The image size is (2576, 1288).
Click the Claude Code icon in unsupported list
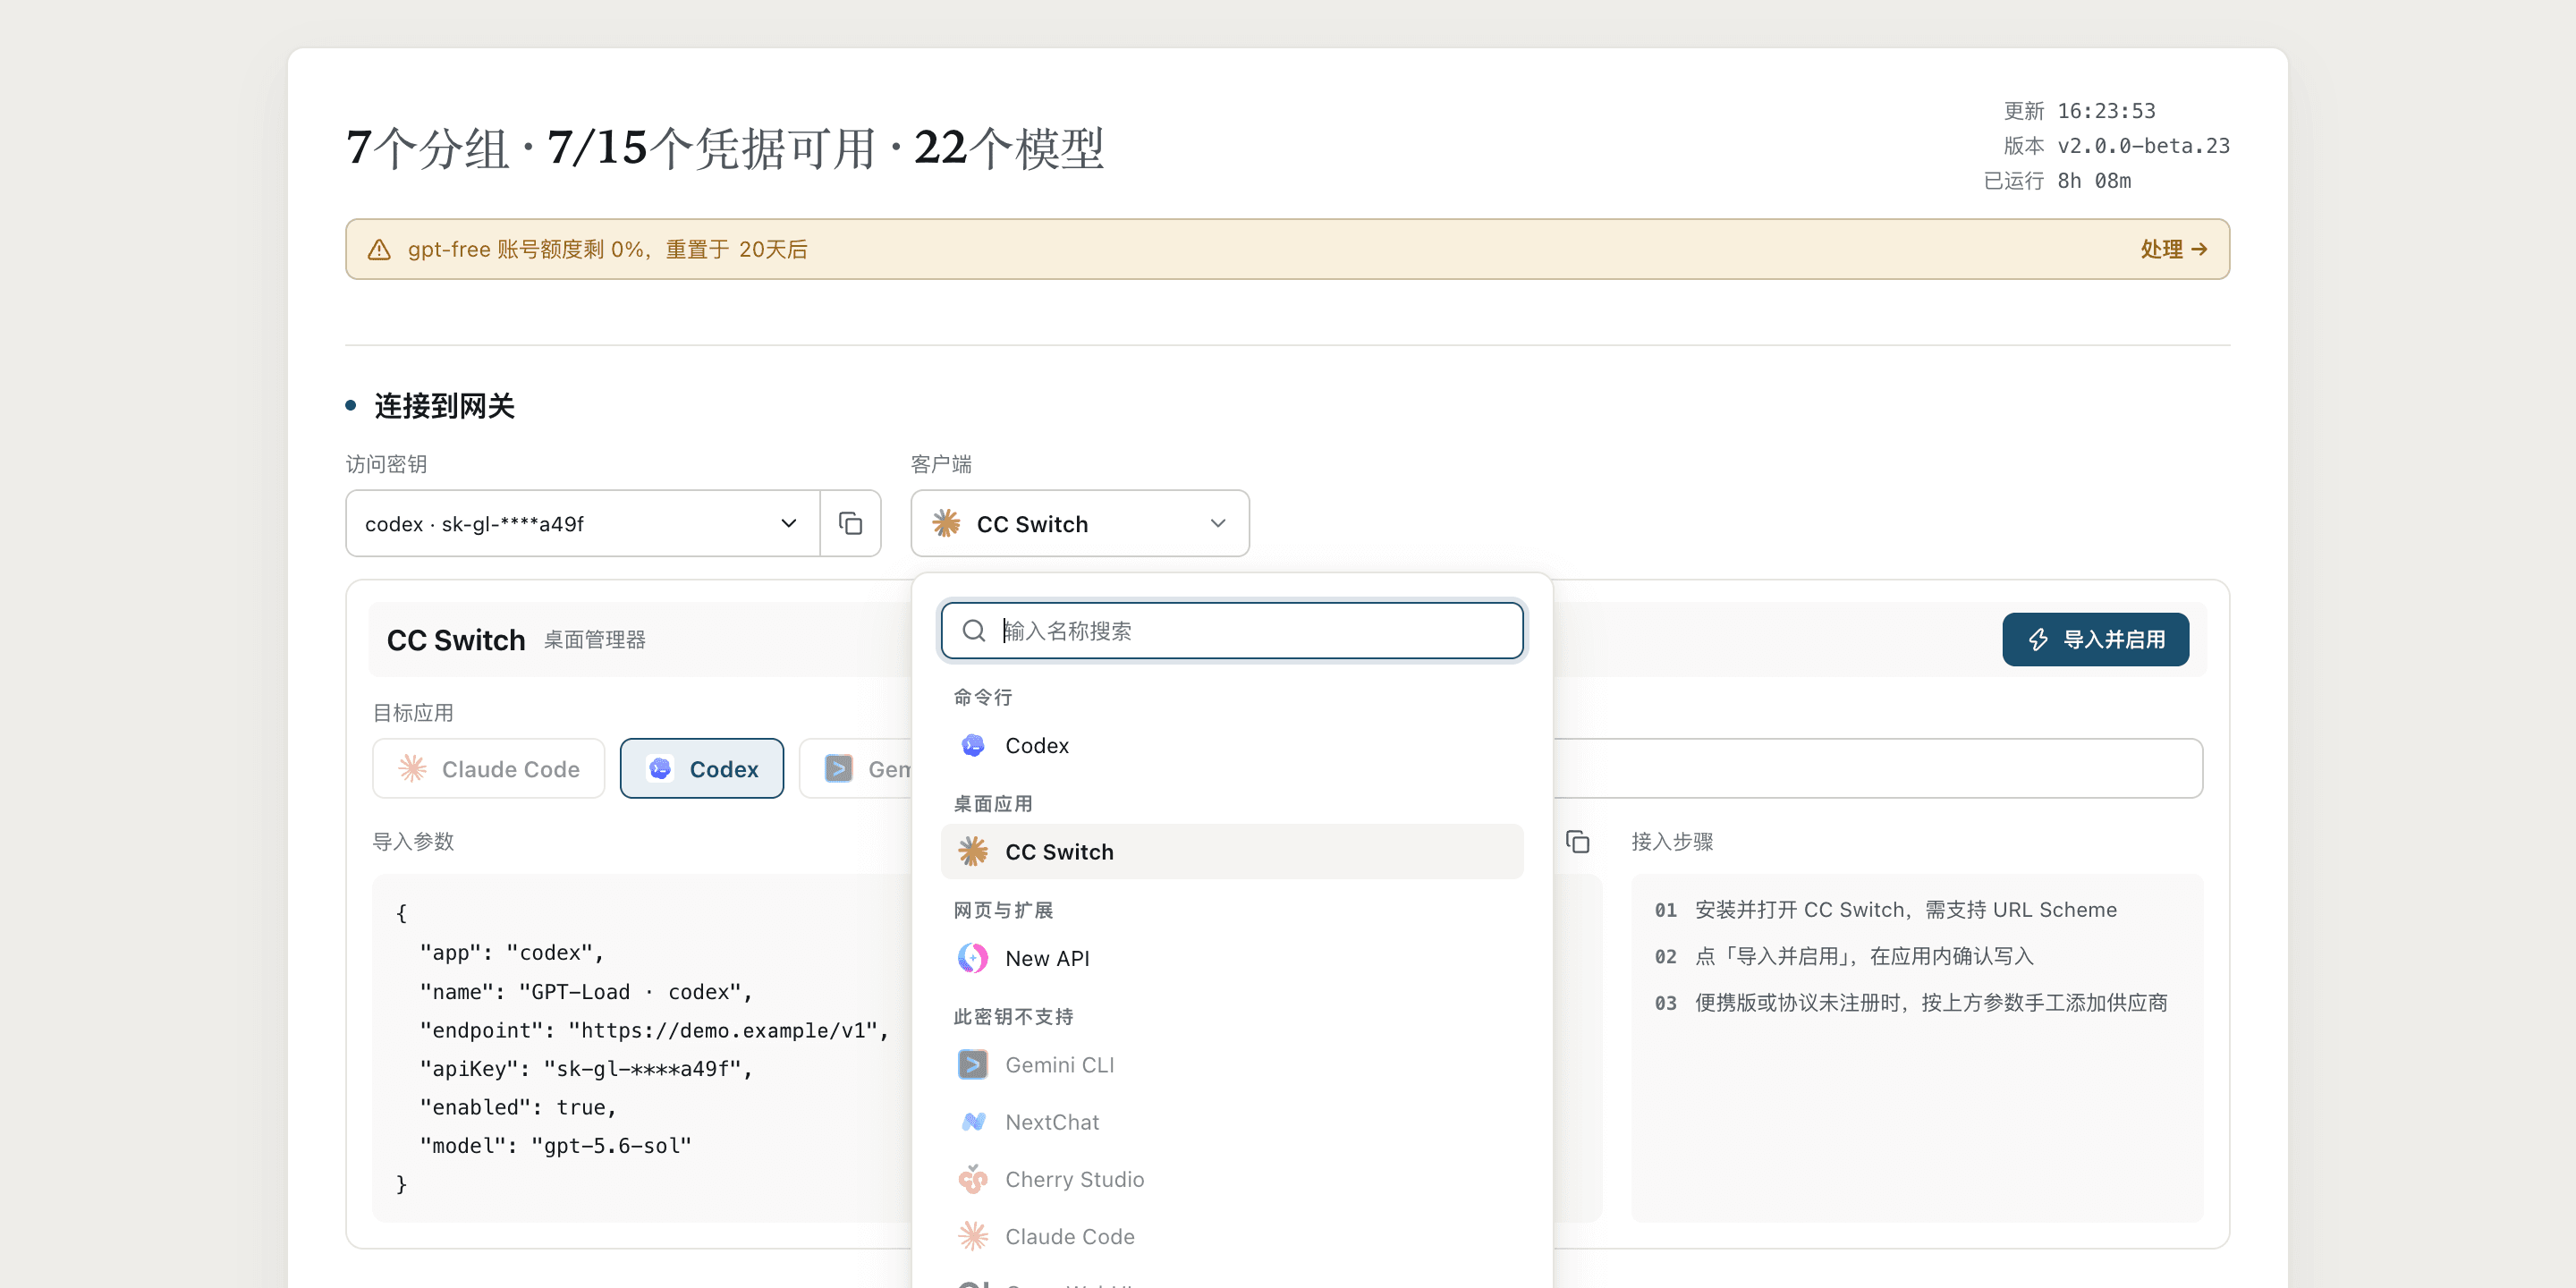point(972,1236)
